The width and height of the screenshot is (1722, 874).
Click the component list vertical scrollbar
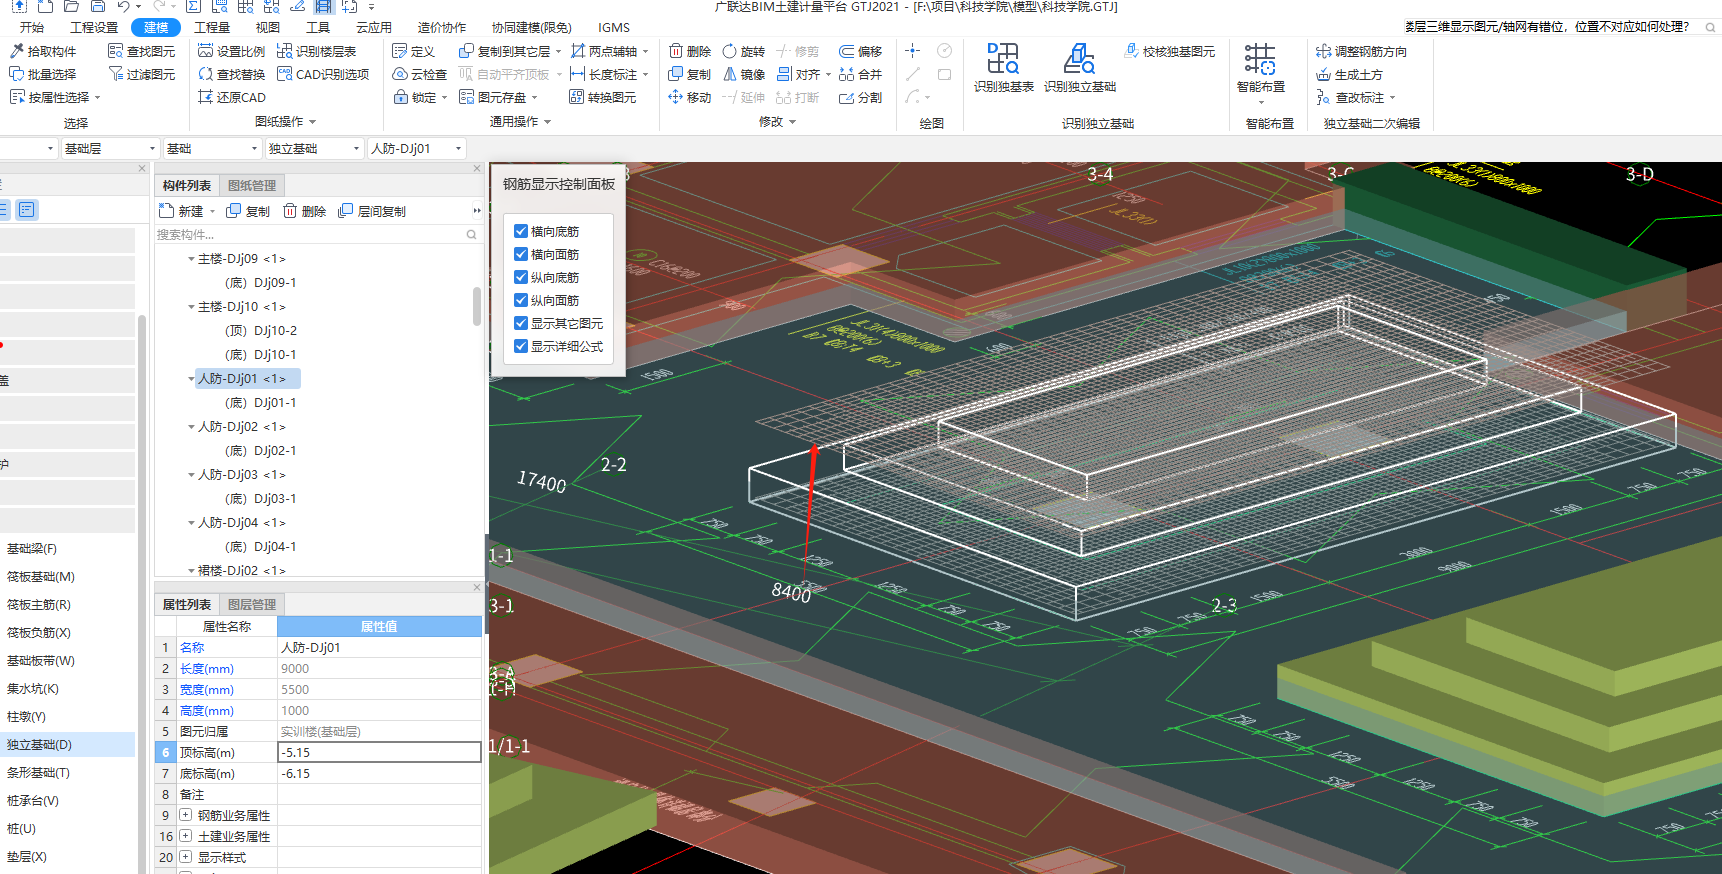(x=477, y=306)
